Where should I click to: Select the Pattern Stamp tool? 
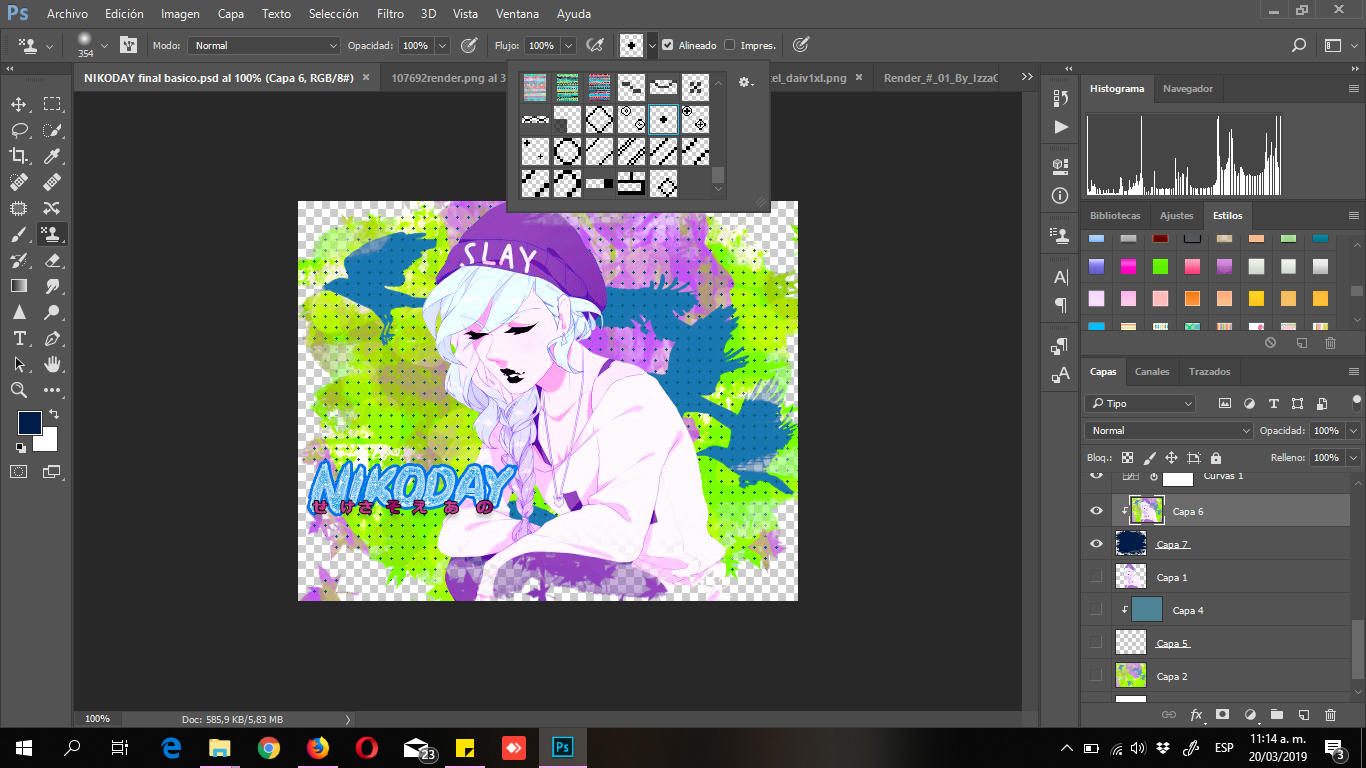52,234
